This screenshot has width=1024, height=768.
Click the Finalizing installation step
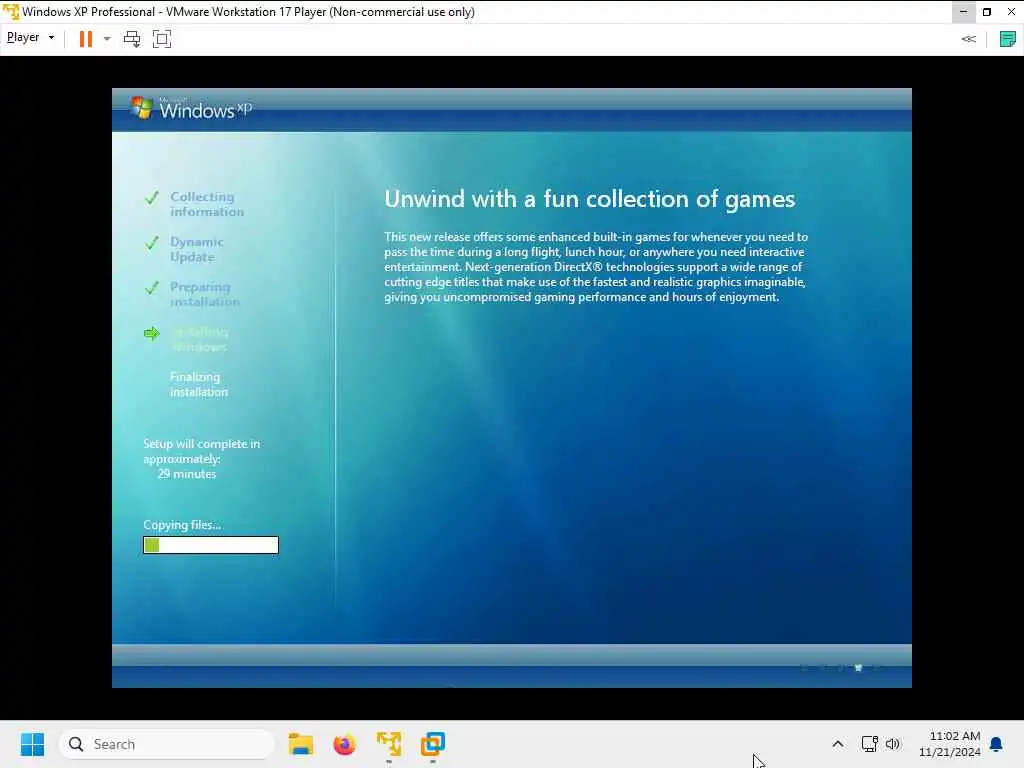click(x=199, y=384)
